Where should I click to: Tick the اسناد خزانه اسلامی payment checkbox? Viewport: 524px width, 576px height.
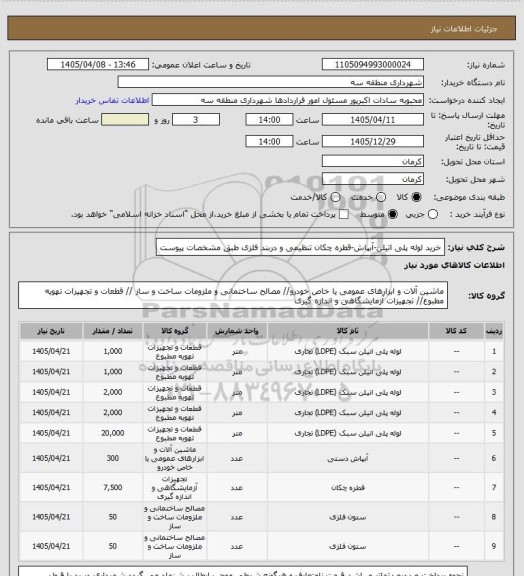[x=344, y=214]
